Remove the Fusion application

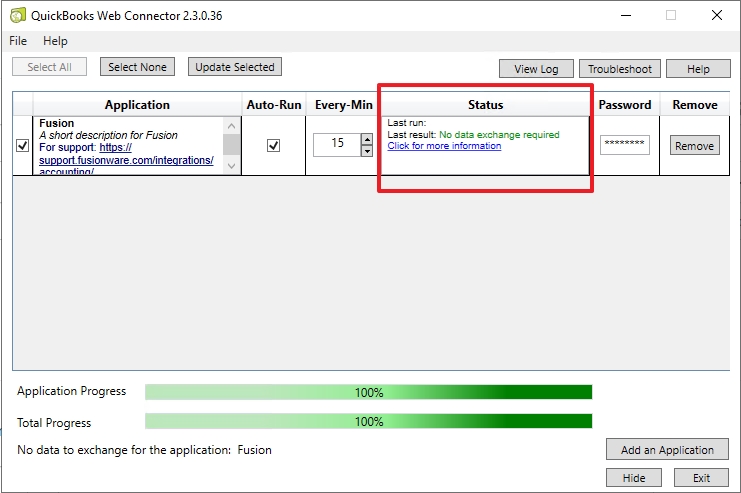point(694,146)
